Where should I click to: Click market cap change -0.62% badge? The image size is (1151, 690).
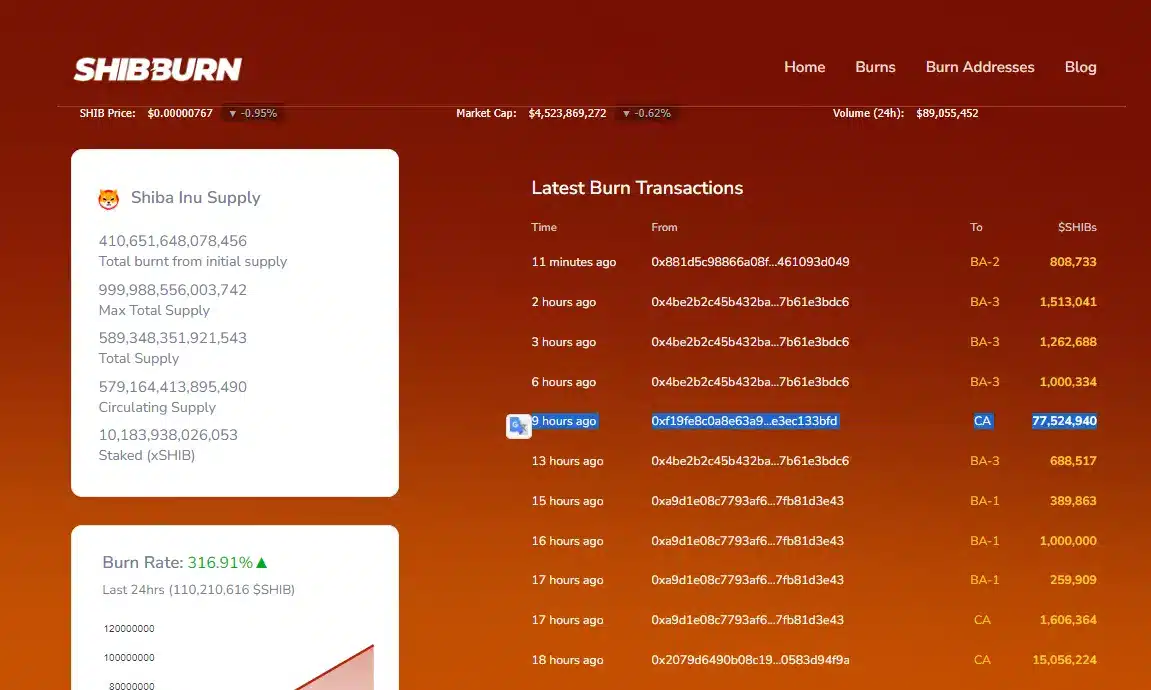[x=646, y=113]
